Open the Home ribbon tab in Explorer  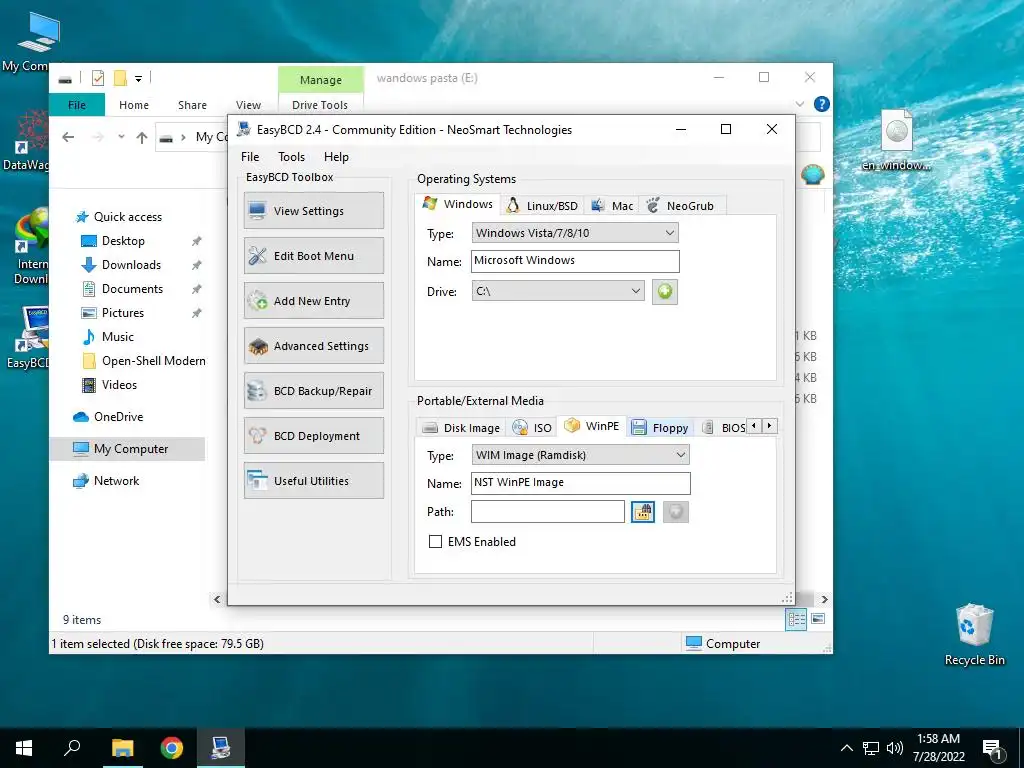tap(134, 104)
